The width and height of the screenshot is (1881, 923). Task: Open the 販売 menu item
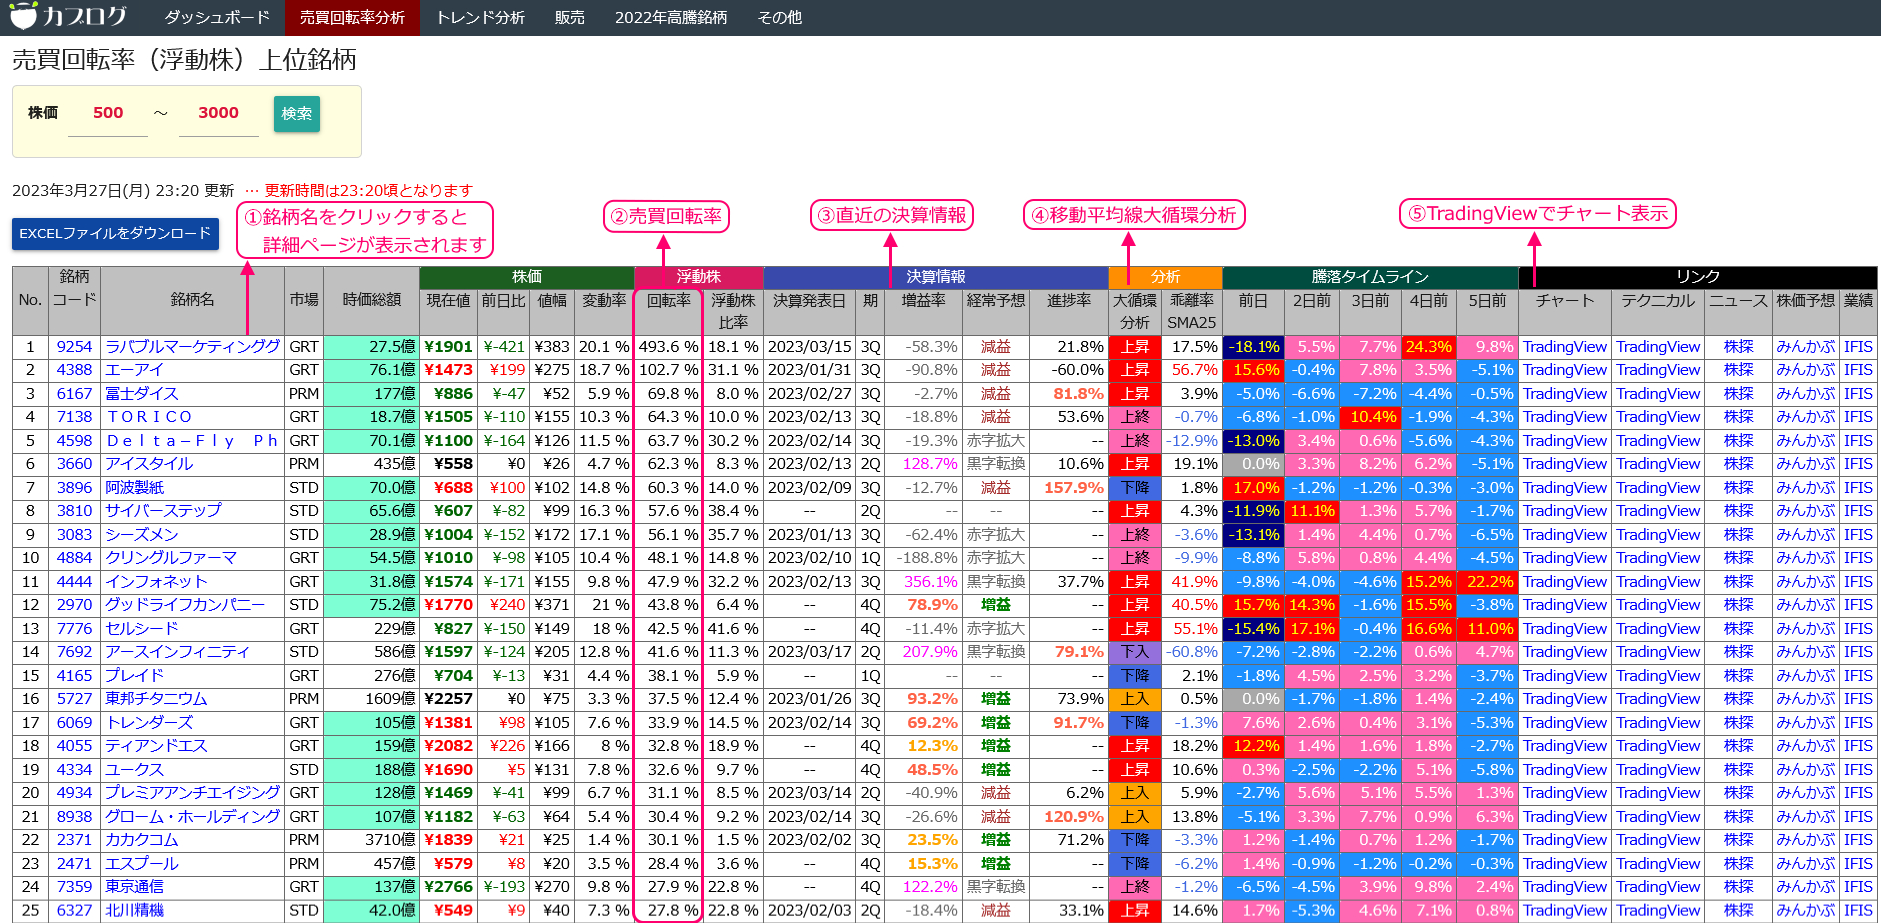(x=569, y=18)
